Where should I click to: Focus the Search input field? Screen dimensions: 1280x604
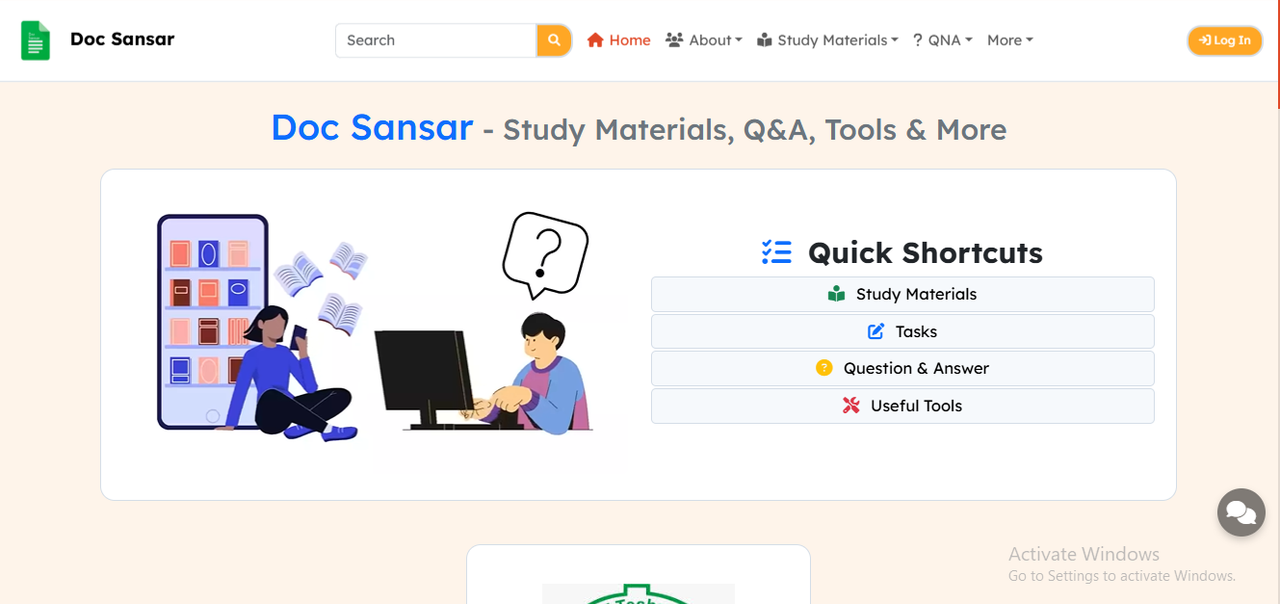(x=436, y=40)
